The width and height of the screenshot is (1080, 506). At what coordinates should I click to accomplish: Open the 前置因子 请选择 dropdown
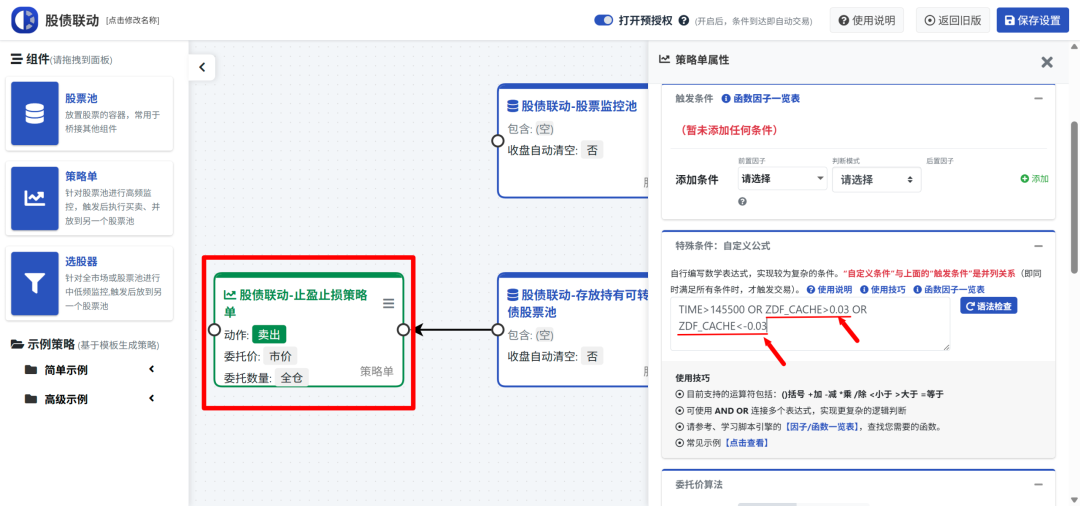coord(781,179)
